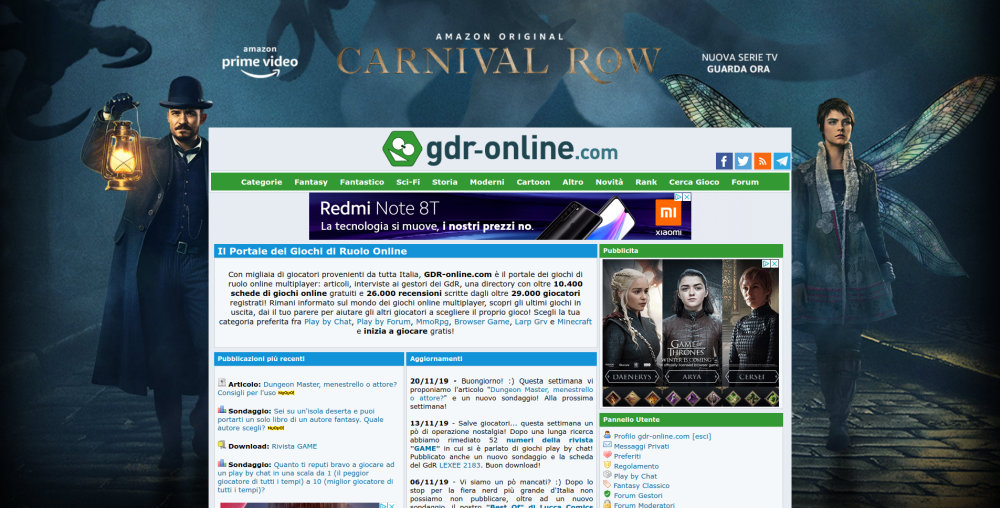The image size is (1000, 508).
Task: Click the envelope icon for Messaggi Privati
Action: pos(607,446)
